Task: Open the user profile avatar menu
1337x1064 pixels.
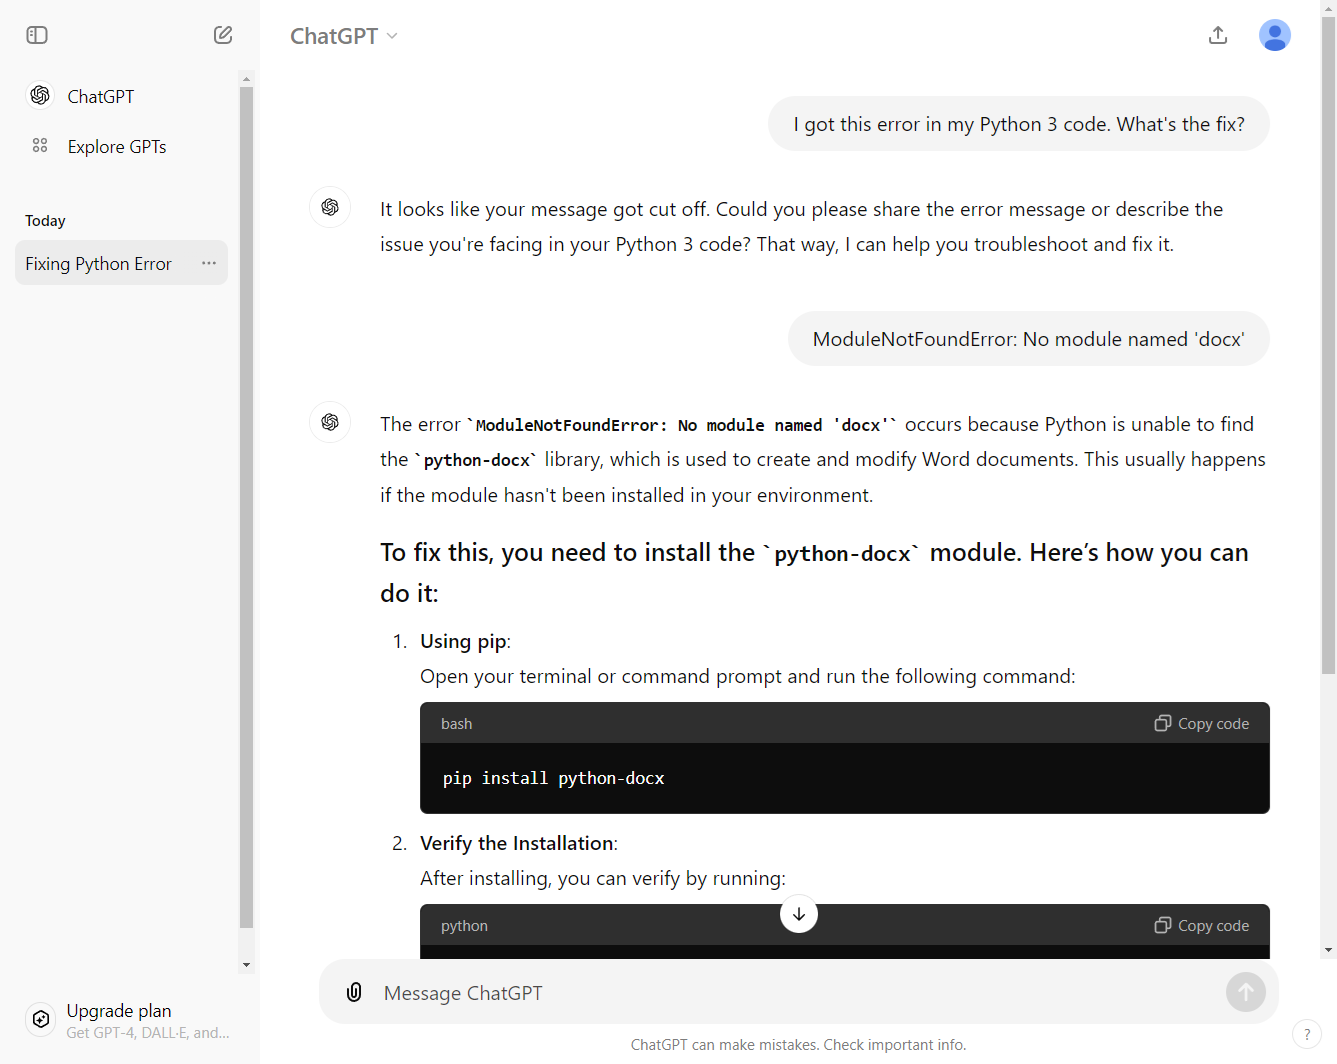Action: (x=1274, y=35)
